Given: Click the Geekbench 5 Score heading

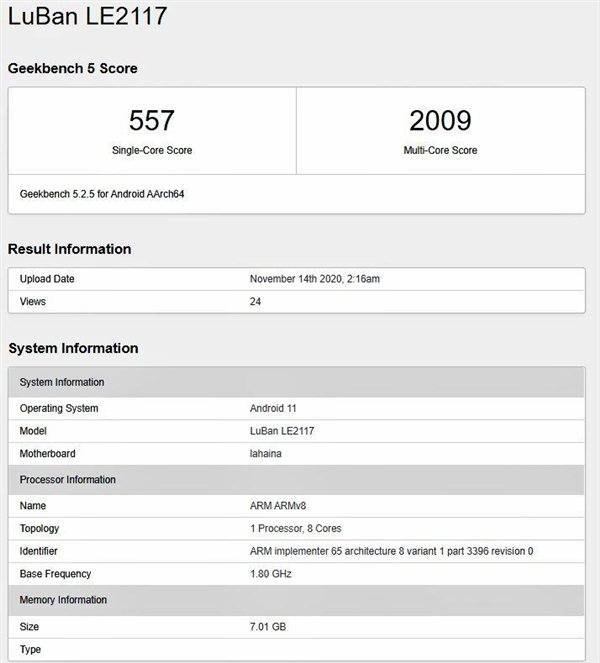Looking at the screenshot, I should (x=73, y=69).
